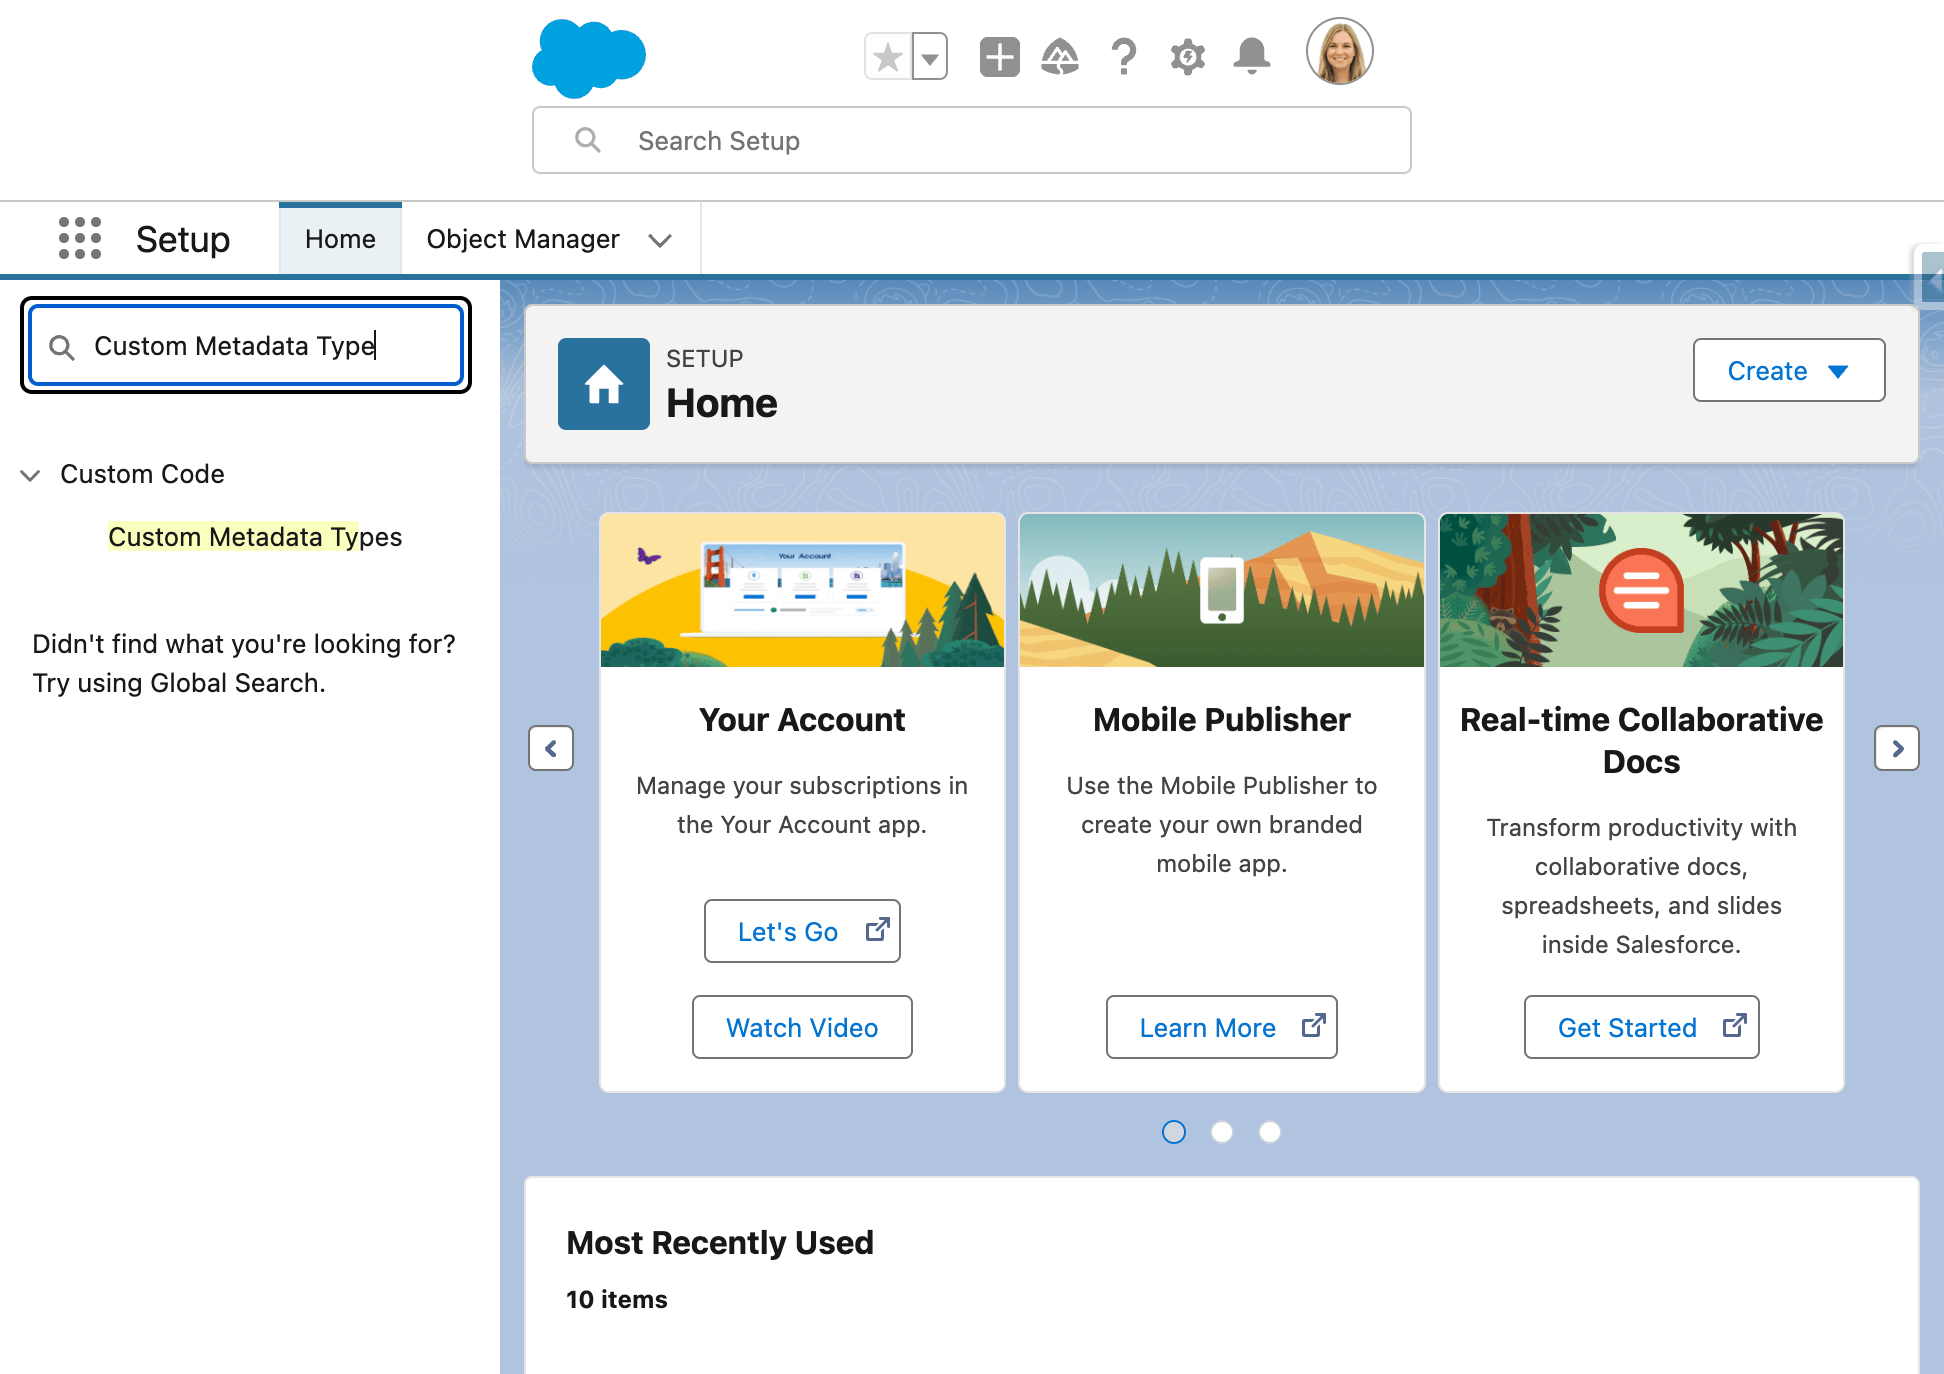Screen dimensions: 1944x1374
Task: Click the Quick Find box with Custom Metadata Type
Action: (x=246, y=345)
